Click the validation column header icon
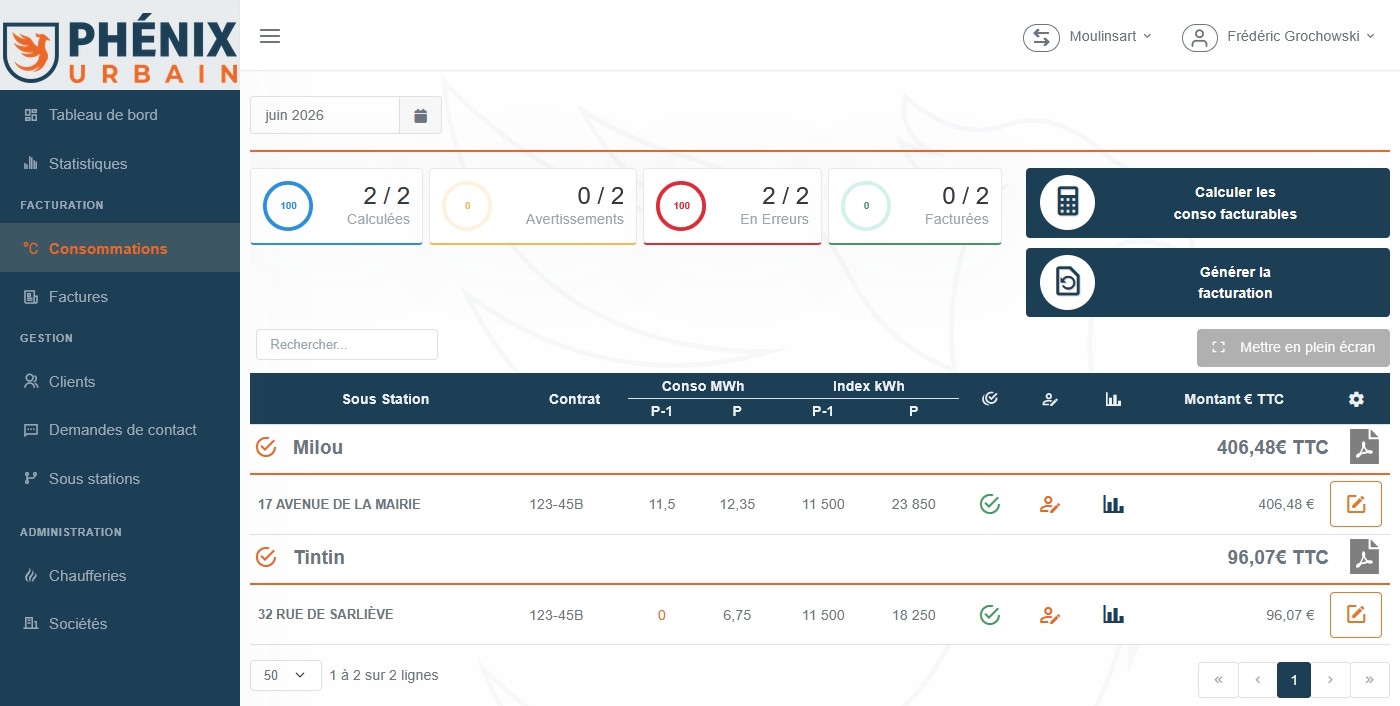The width and height of the screenshot is (1400, 706). [990, 399]
